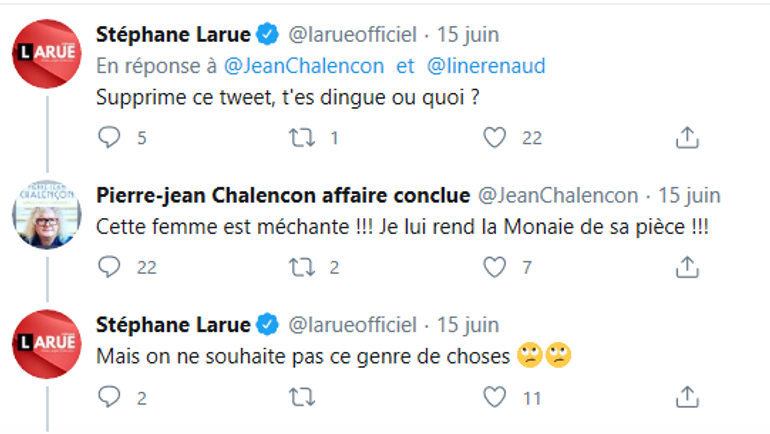The height and width of the screenshot is (434, 770).
Task: Retweet the "Cette femme est méchante" tweet
Action: click(x=301, y=267)
